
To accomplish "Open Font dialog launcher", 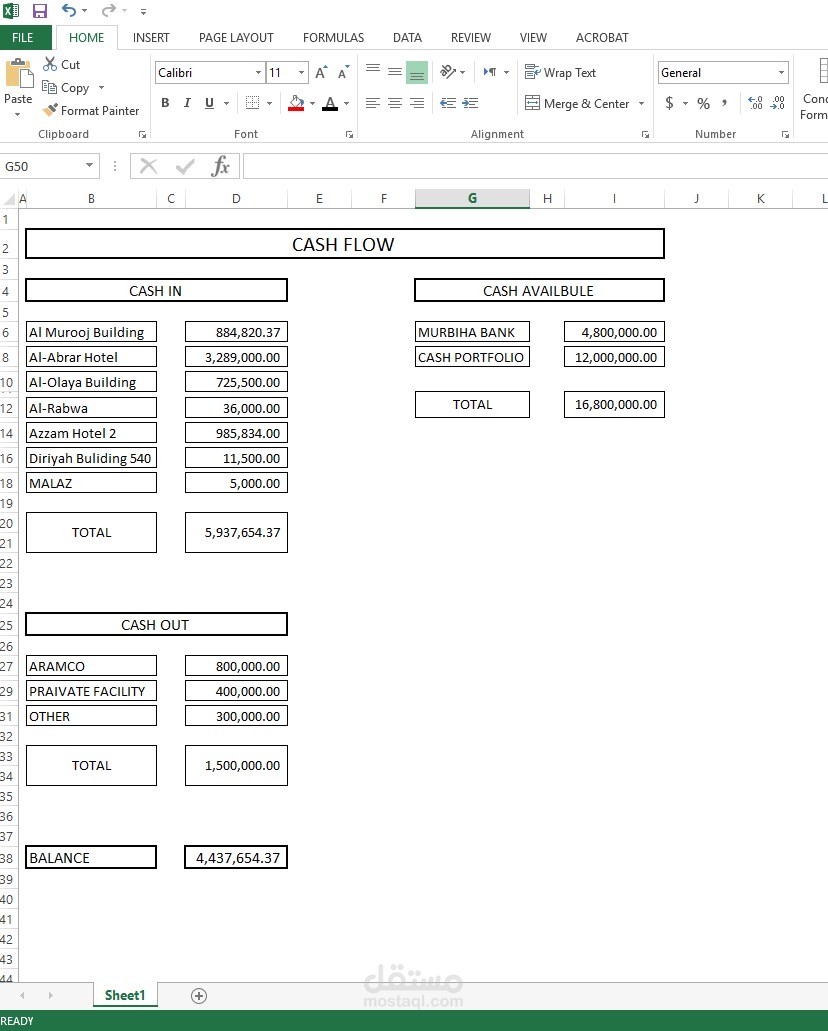I will coord(349,134).
